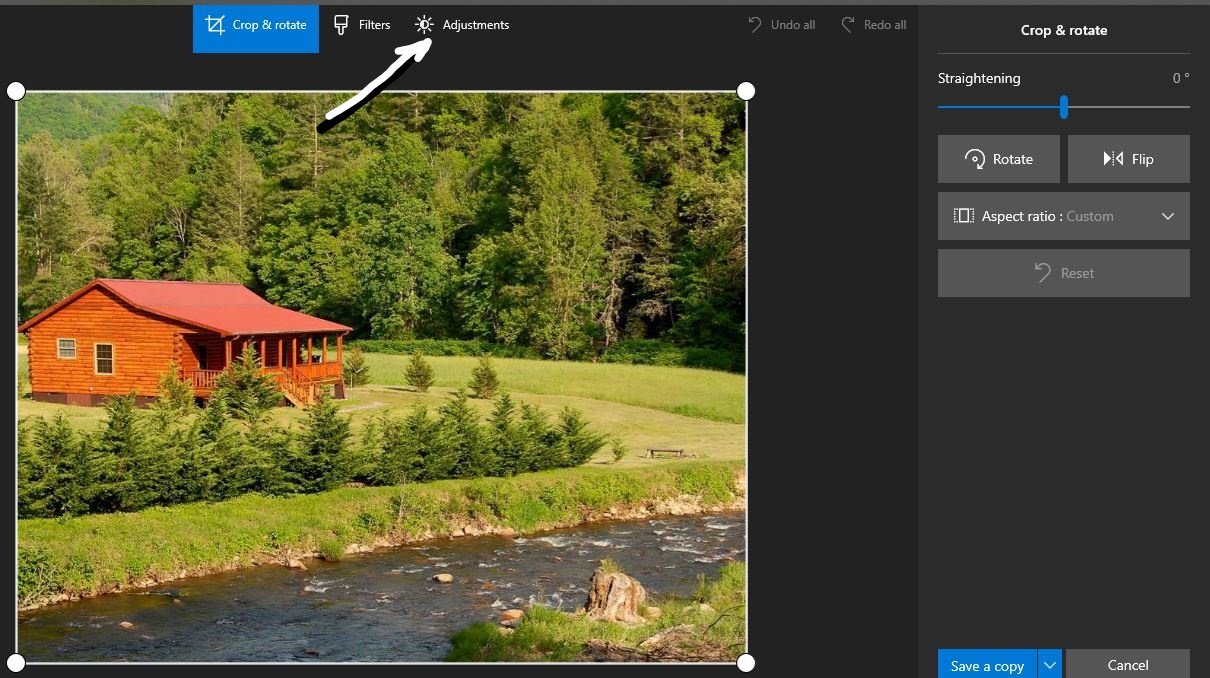The image size is (1210, 678).
Task: Click Straightening slider track right of thumb
Action: coord(1130,107)
